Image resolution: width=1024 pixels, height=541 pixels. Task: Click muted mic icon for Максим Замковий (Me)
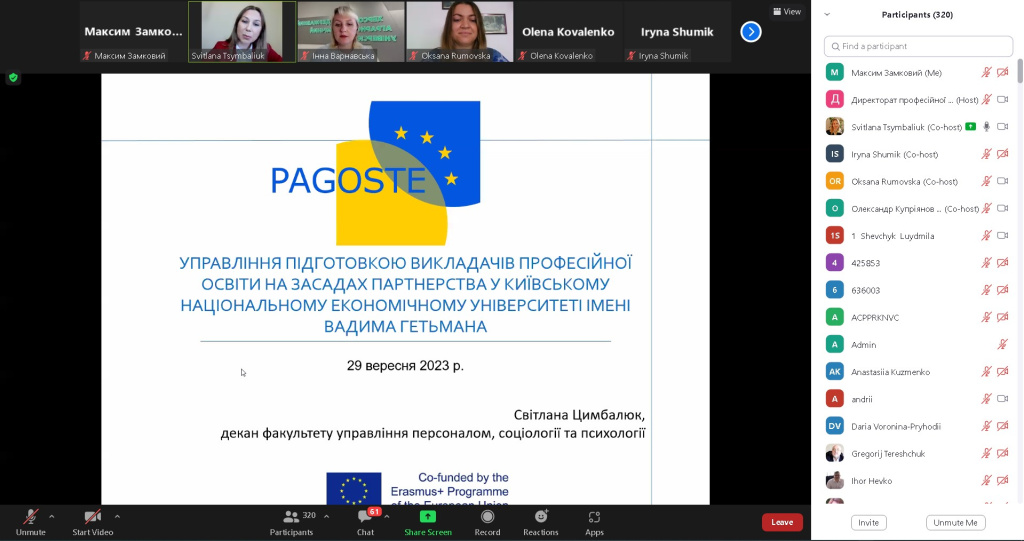pyautogui.click(x=987, y=73)
